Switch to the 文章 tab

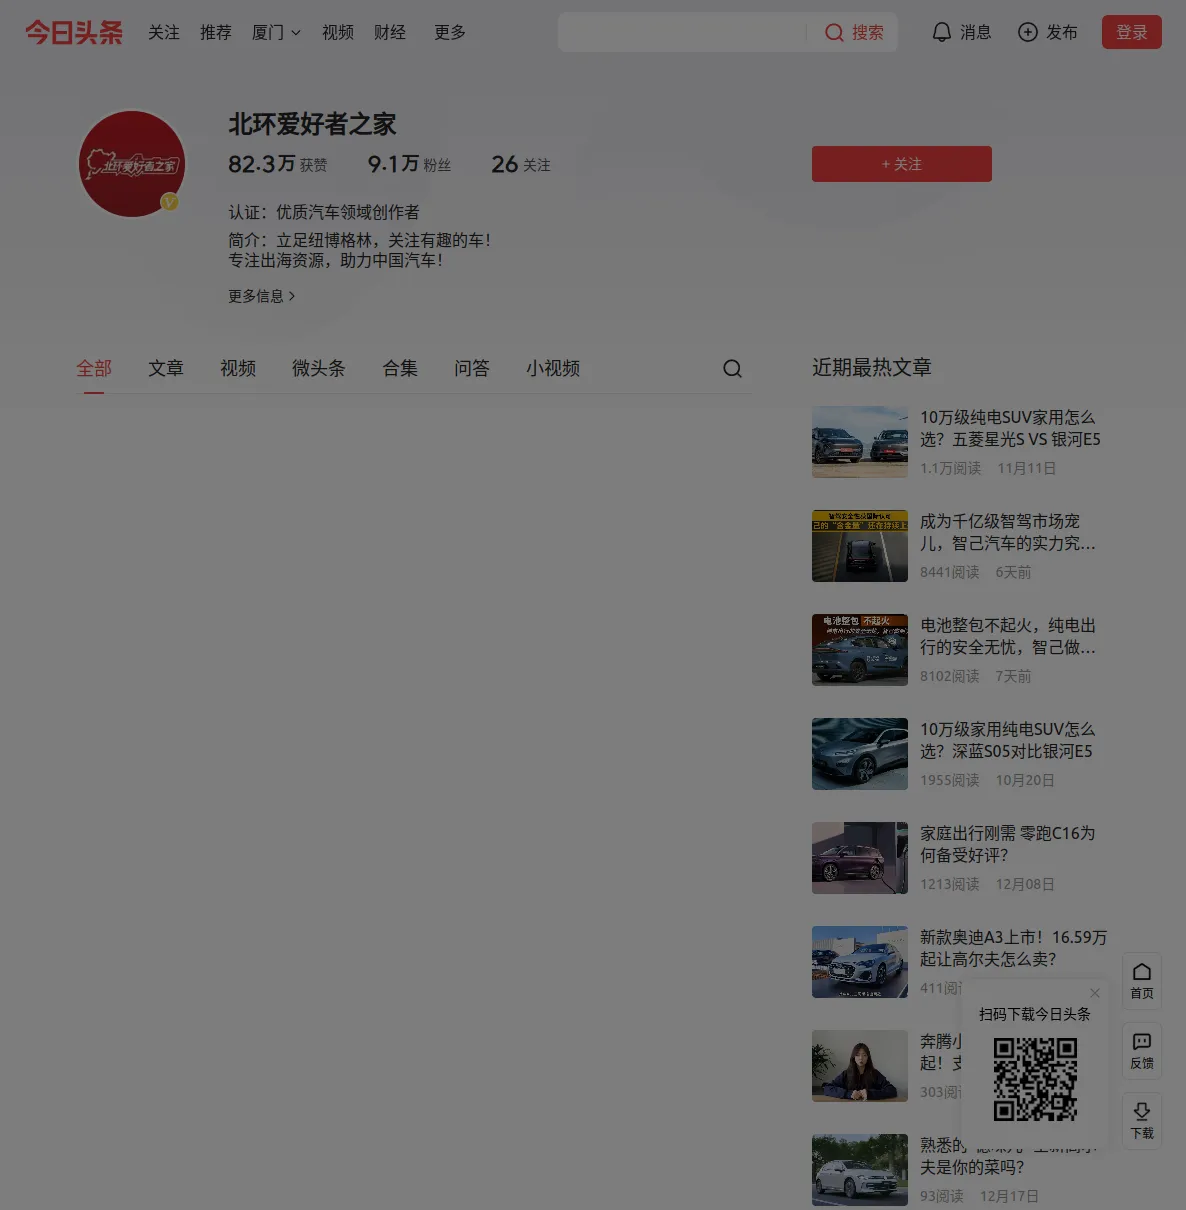[166, 369]
